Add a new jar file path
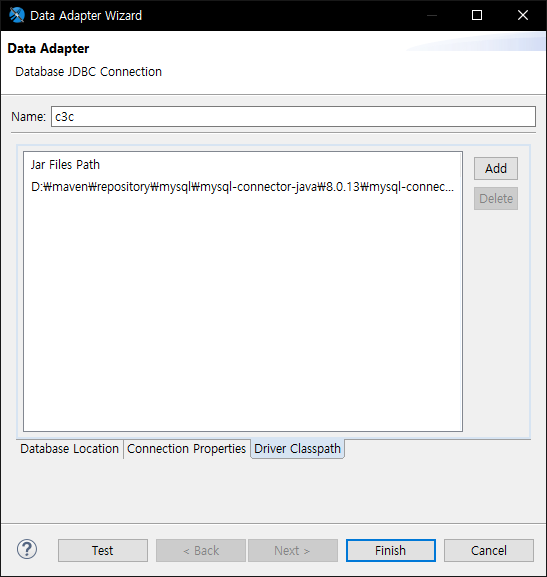The height and width of the screenshot is (577, 547). tap(495, 169)
